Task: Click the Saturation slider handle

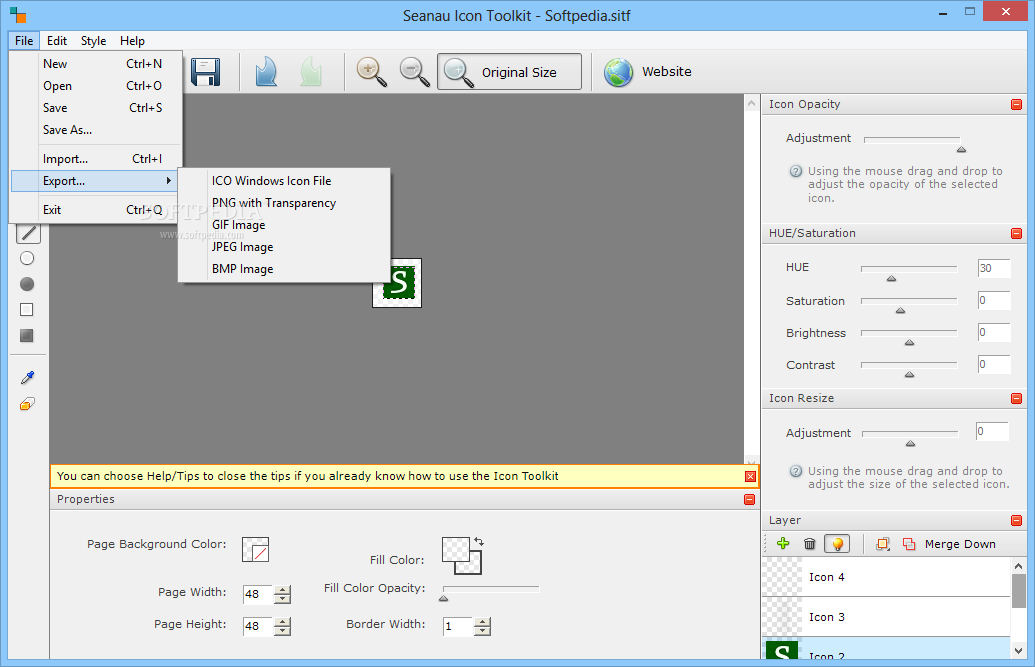Action: pyautogui.click(x=900, y=310)
